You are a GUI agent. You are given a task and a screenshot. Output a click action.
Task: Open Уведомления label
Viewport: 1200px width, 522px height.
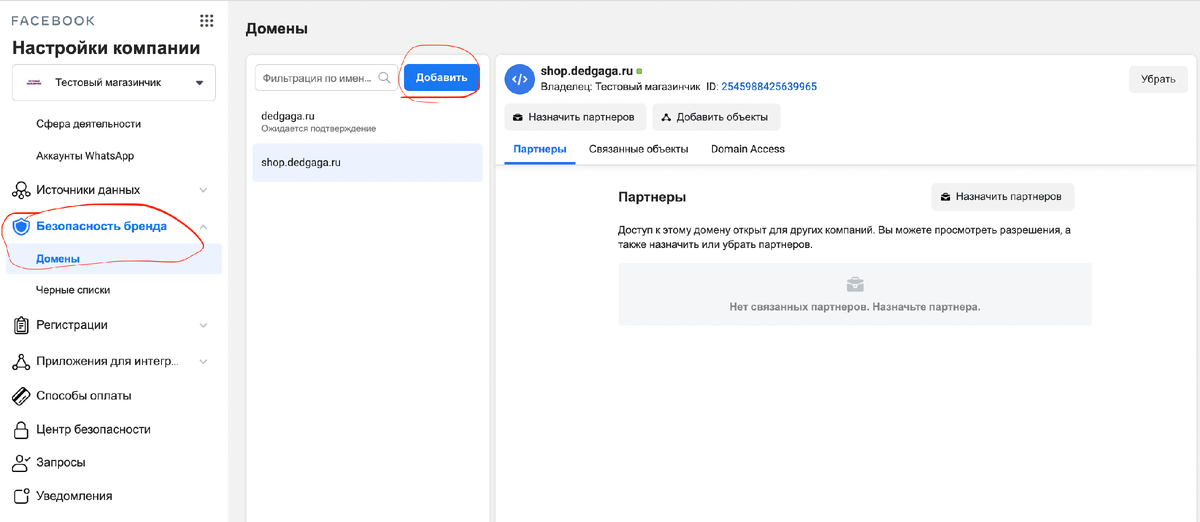click(x=74, y=496)
